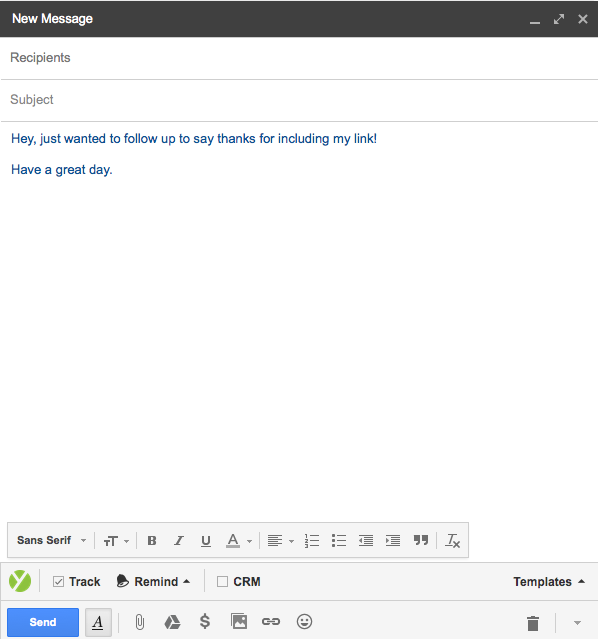Toggle the Track checkbox

58,581
